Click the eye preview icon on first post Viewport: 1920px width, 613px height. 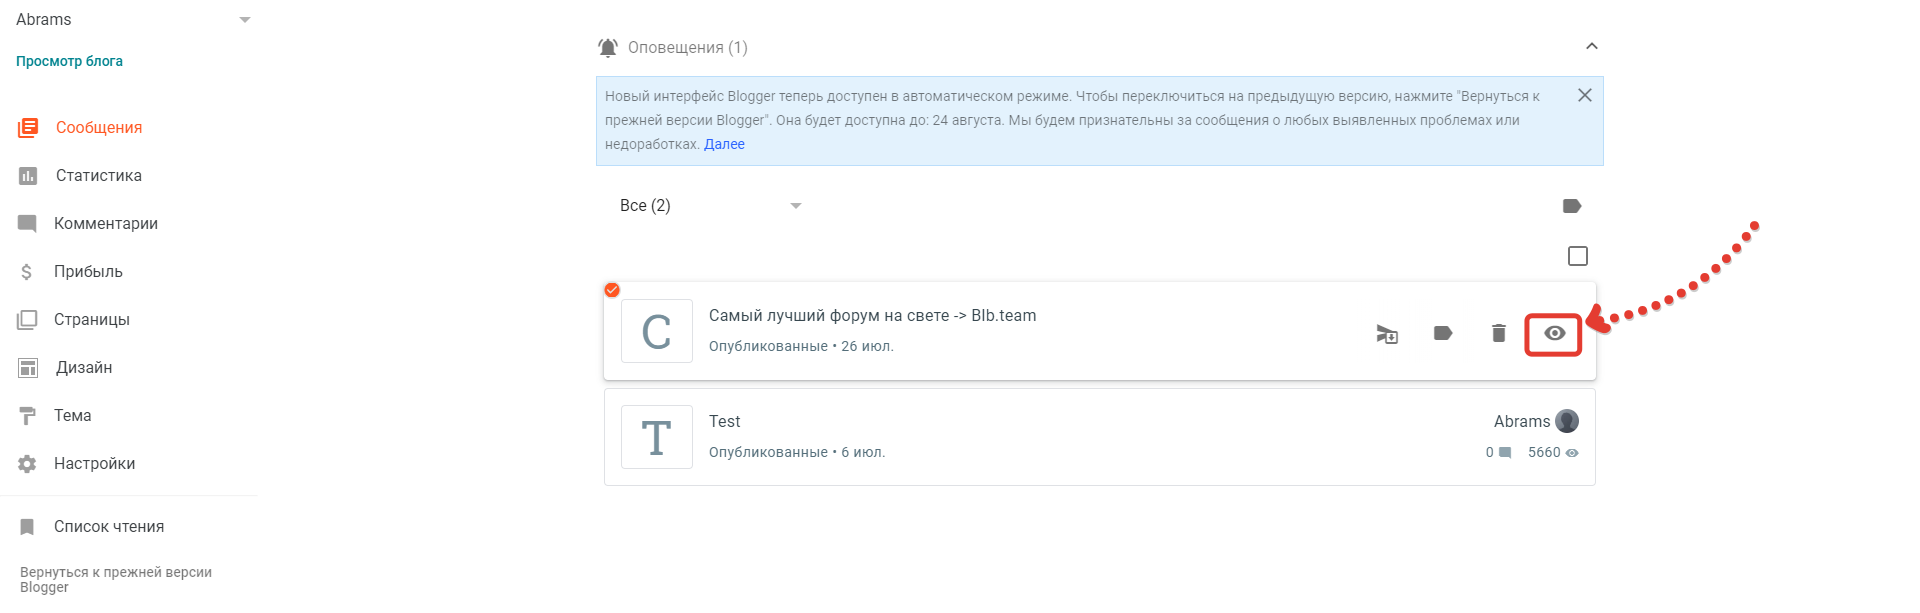click(x=1554, y=334)
